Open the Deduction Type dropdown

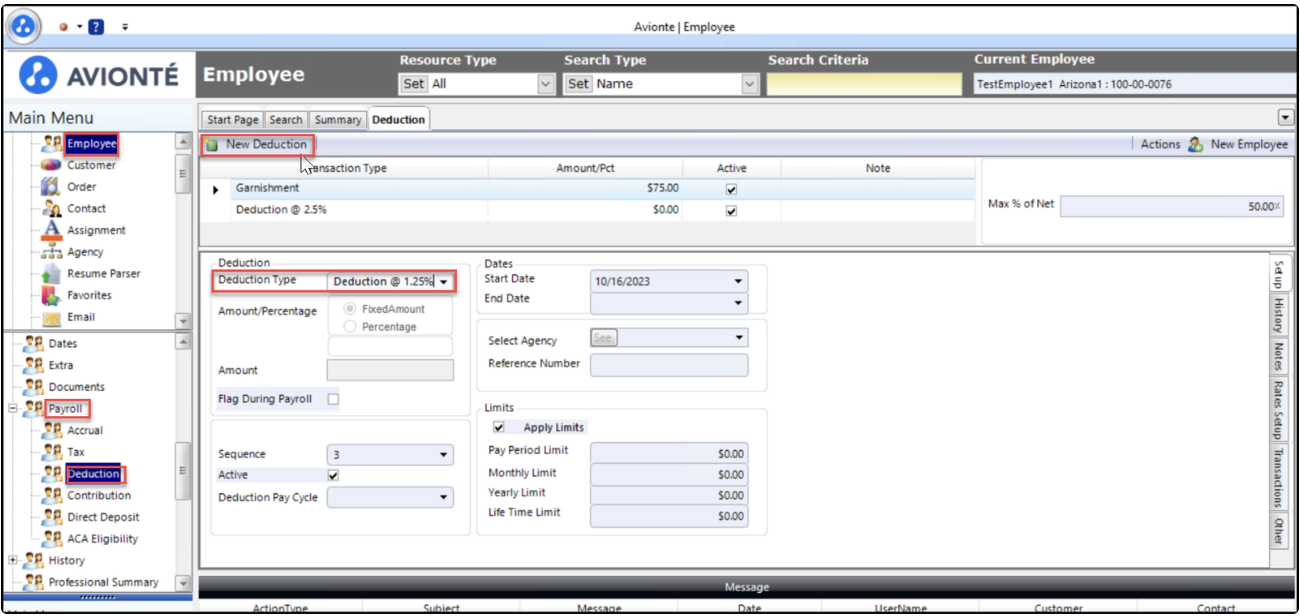tap(443, 282)
